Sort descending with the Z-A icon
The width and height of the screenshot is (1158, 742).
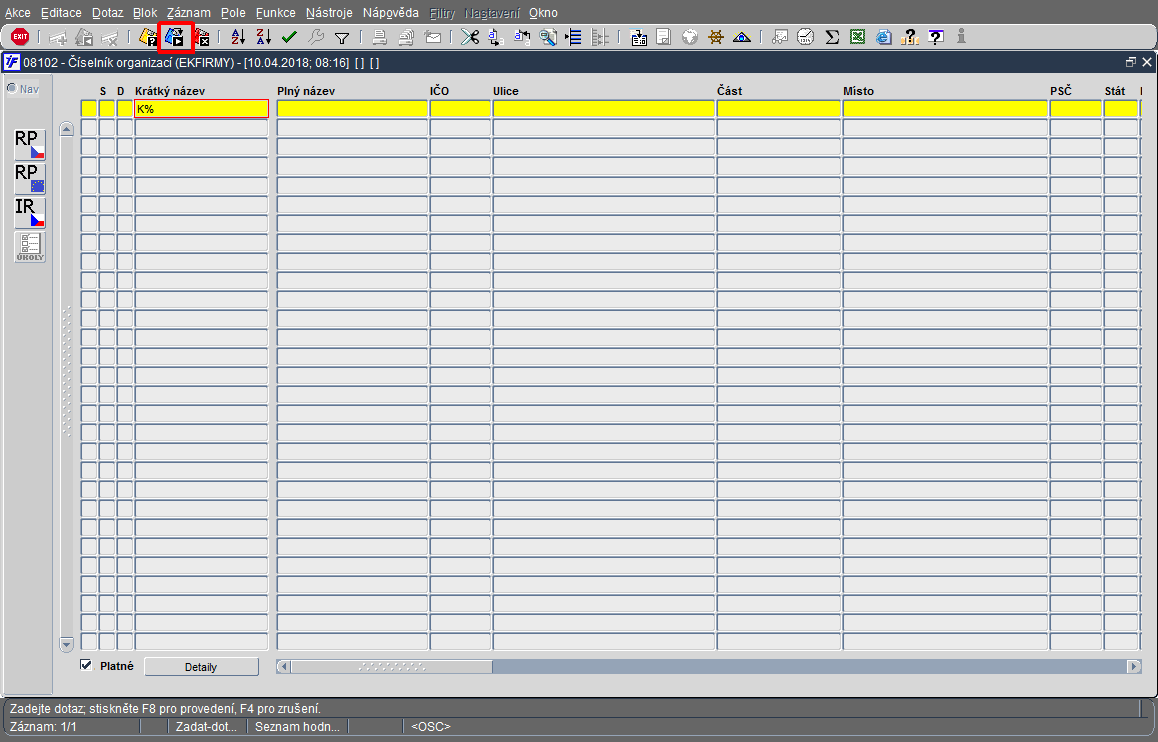pyautogui.click(x=264, y=37)
